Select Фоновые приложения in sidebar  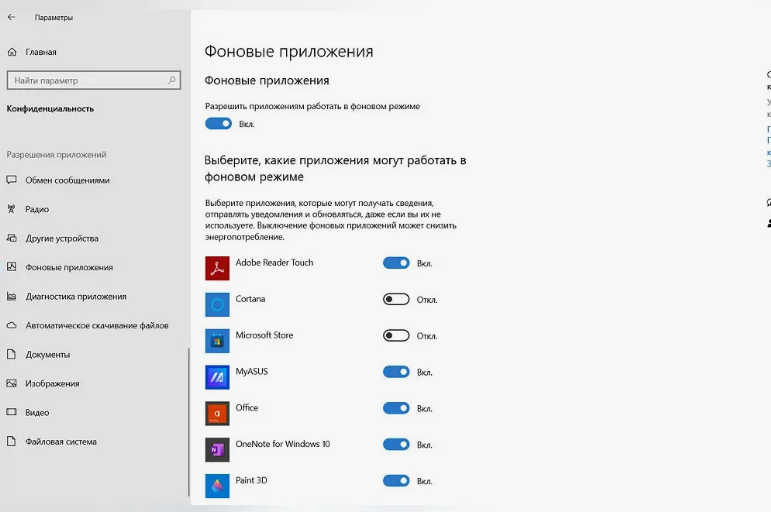[x=69, y=268]
